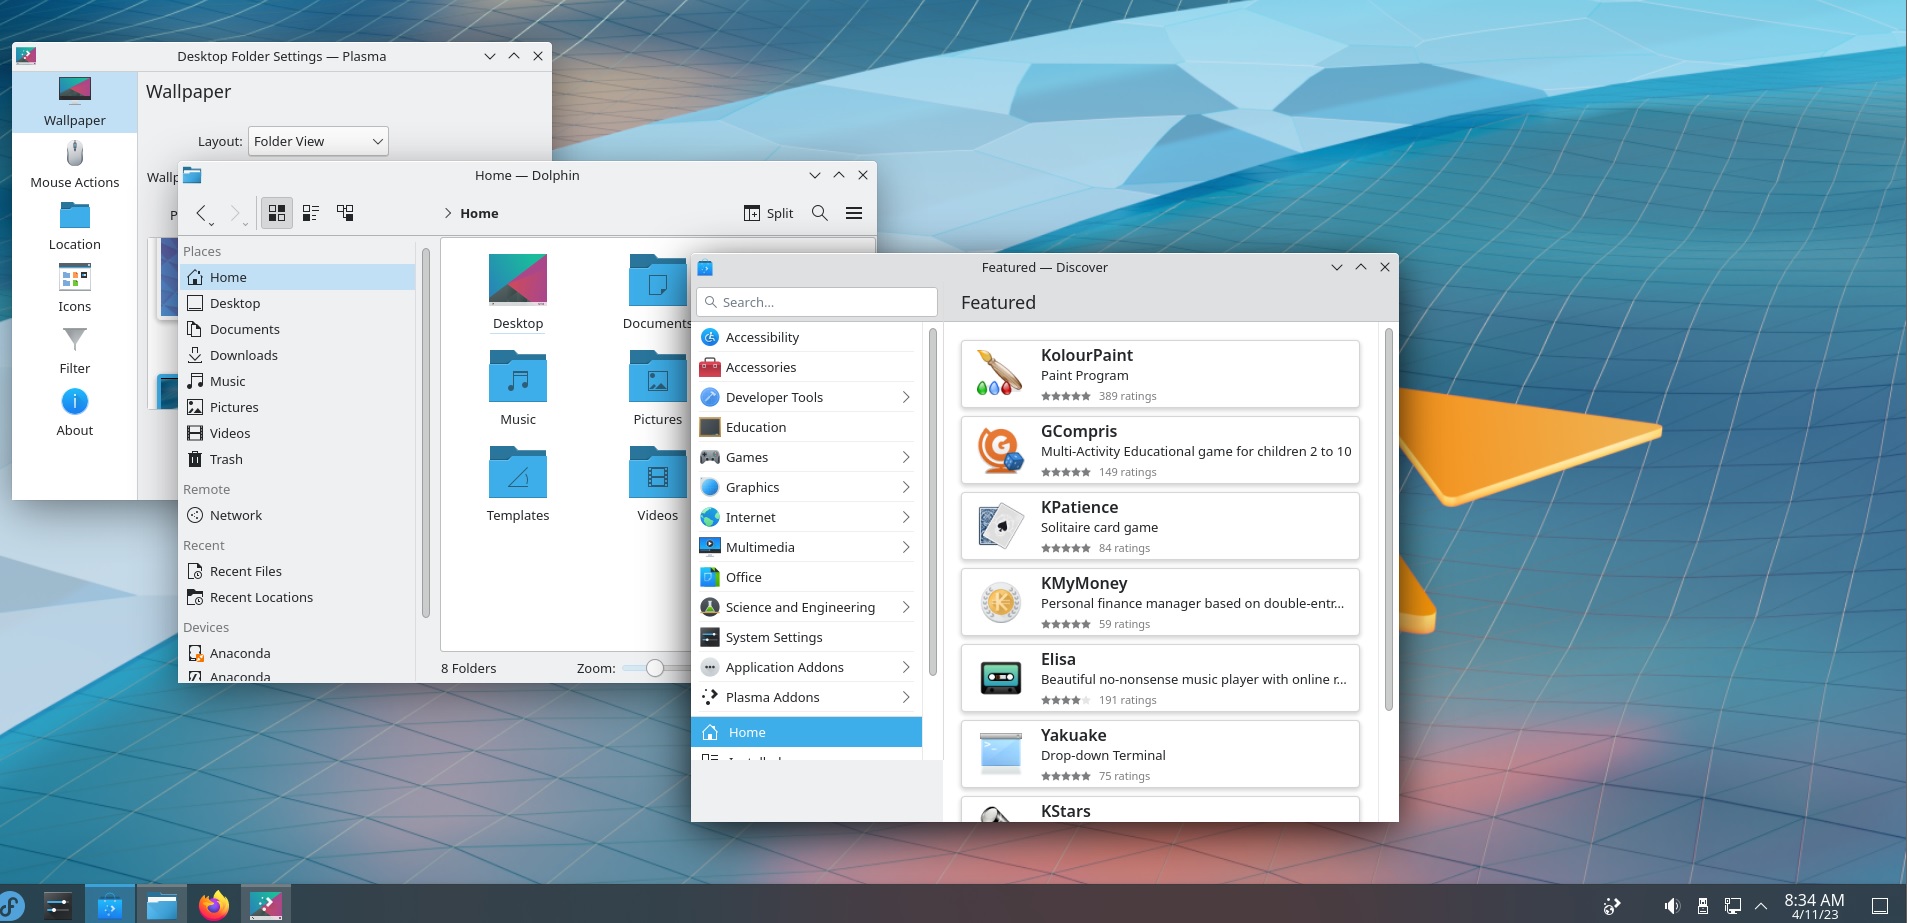Image resolution: width=1907 pixels, height=923 pixels.
Task: Switch Dolphin to Compact view mode
Action: click(x=311, y=213)
